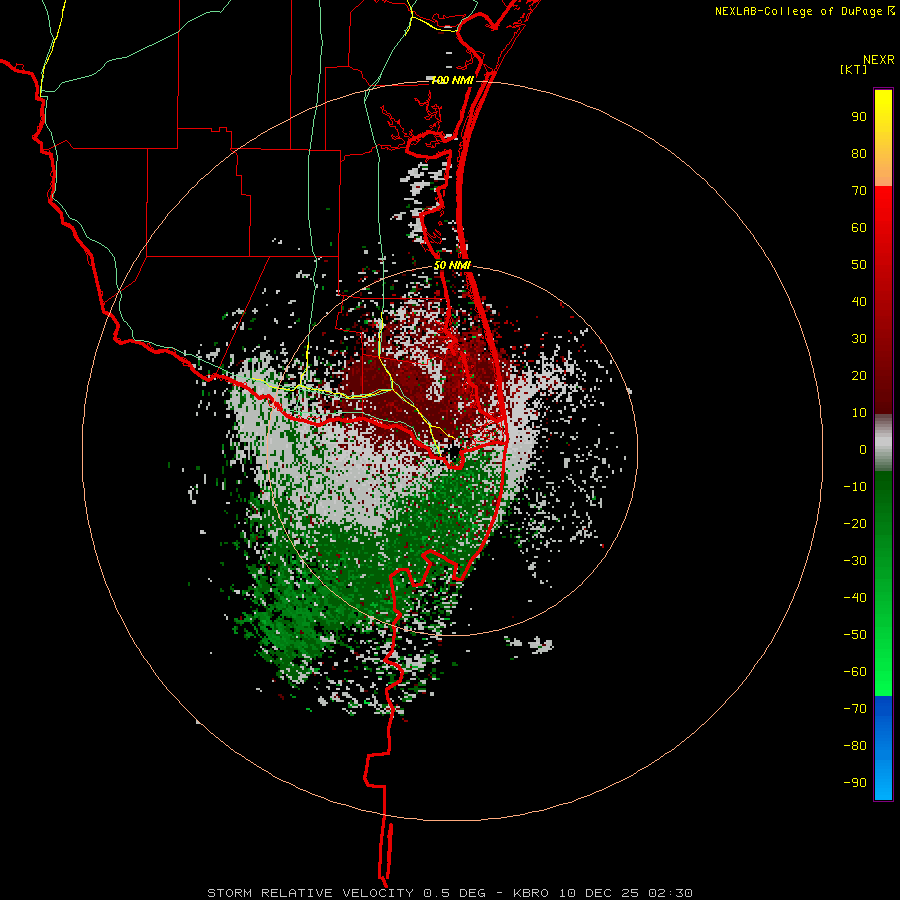Click the -10 value on the velocity scale
900x900 pixels.
coord(855,487)
